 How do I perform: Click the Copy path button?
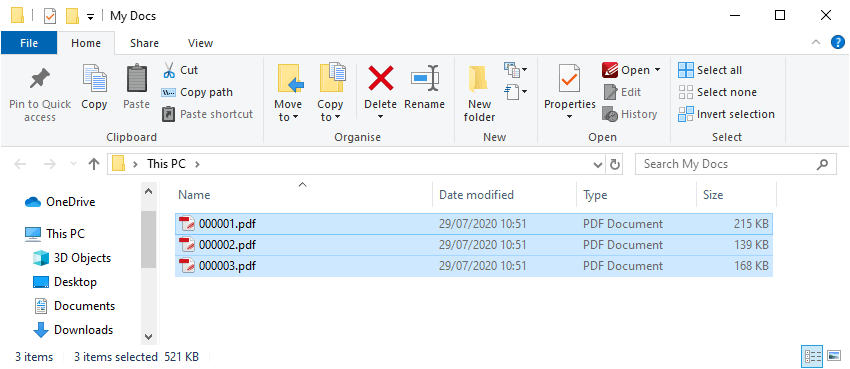197,92
